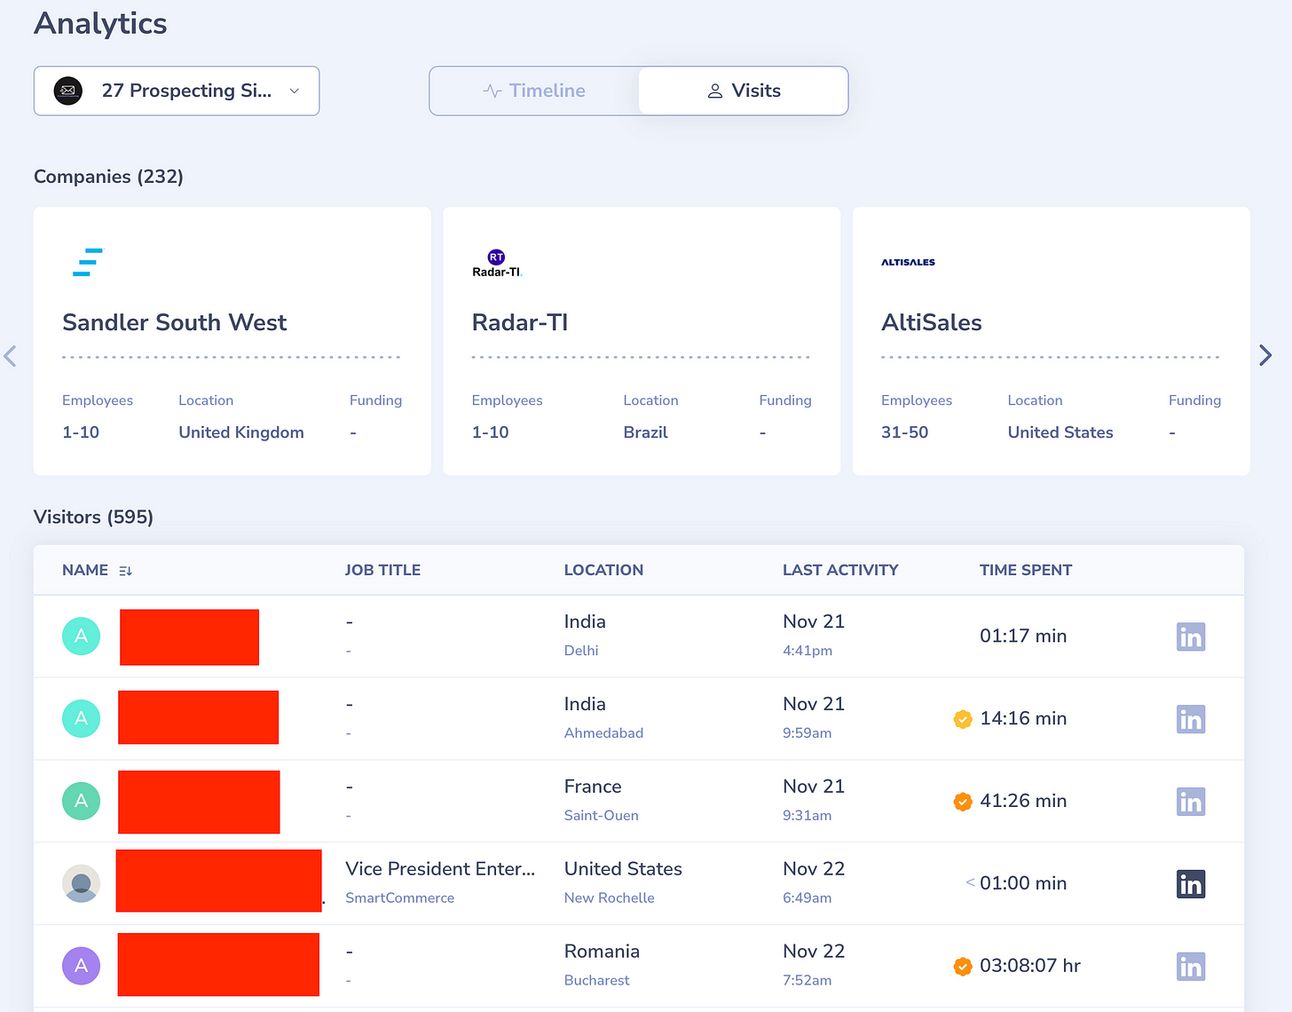Open LinkedIn profile for the Bucharest visitor
The width and height of the screenshot is (1292, 1012).
pyautogui.click(x=1191, y=967)
